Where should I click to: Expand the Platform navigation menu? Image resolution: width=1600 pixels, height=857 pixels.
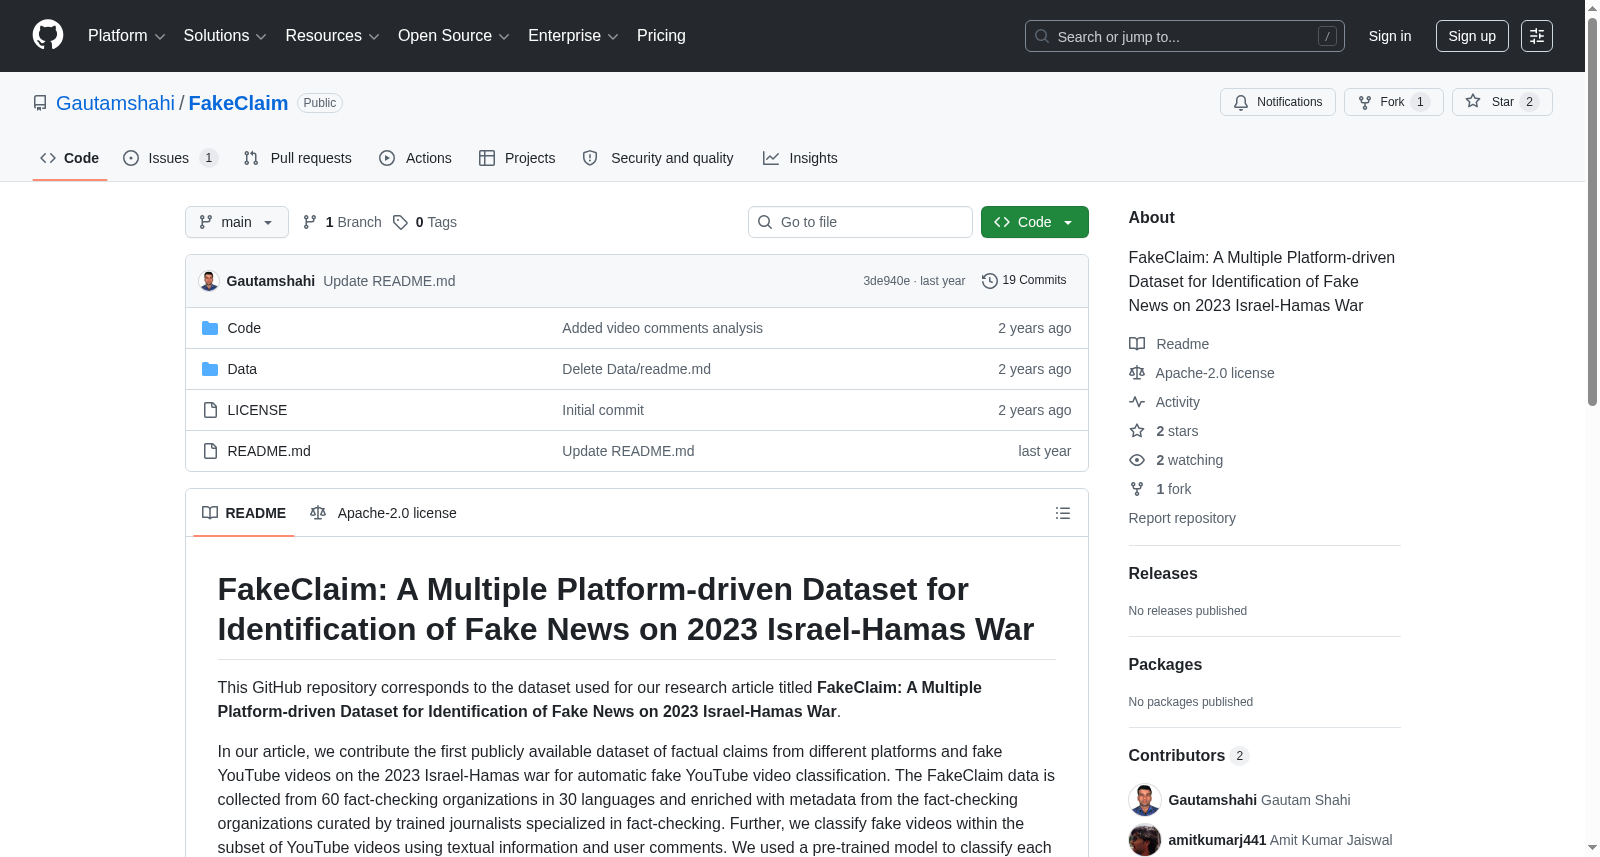tap(126, 36)
